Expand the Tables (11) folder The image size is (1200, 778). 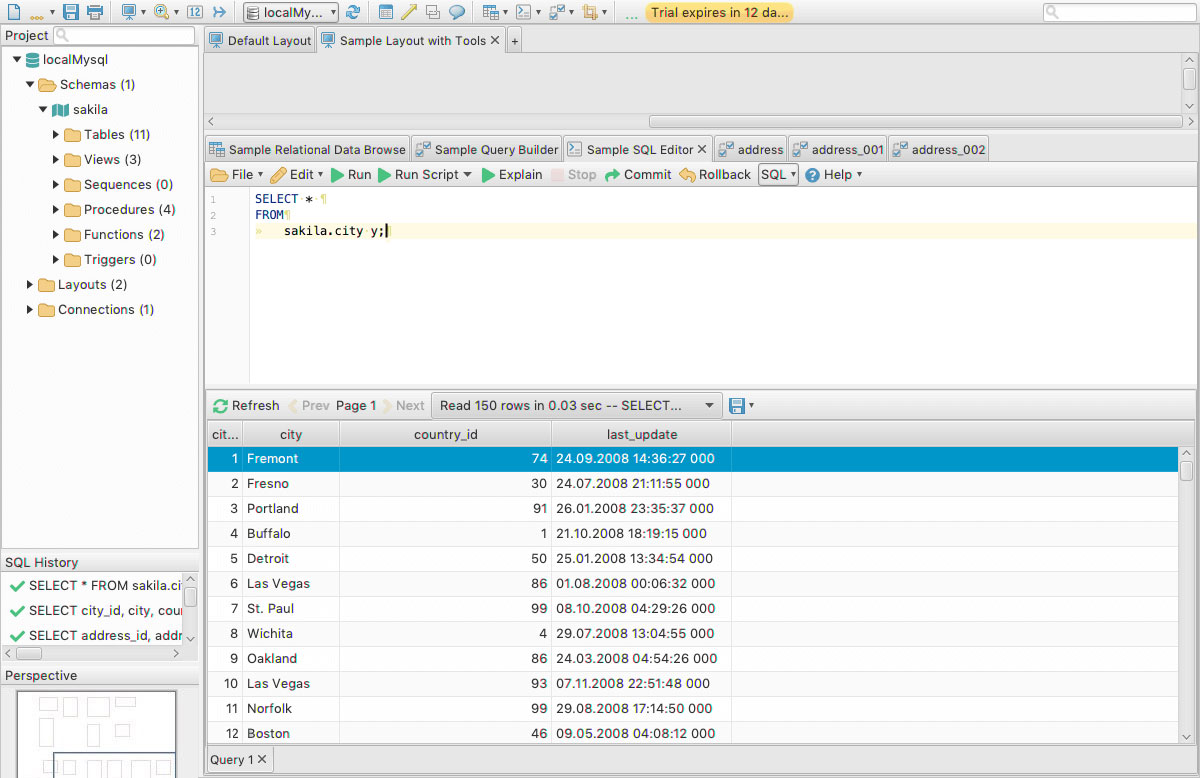(56, 135)
